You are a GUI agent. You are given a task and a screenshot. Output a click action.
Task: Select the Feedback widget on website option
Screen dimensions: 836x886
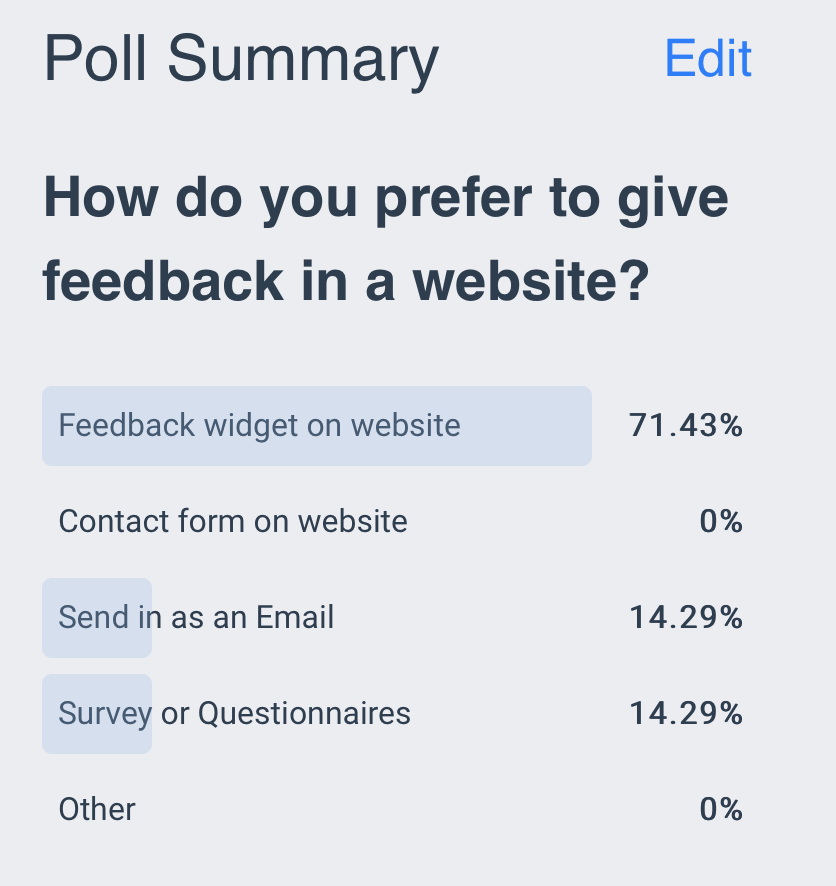tap(258, 425)
